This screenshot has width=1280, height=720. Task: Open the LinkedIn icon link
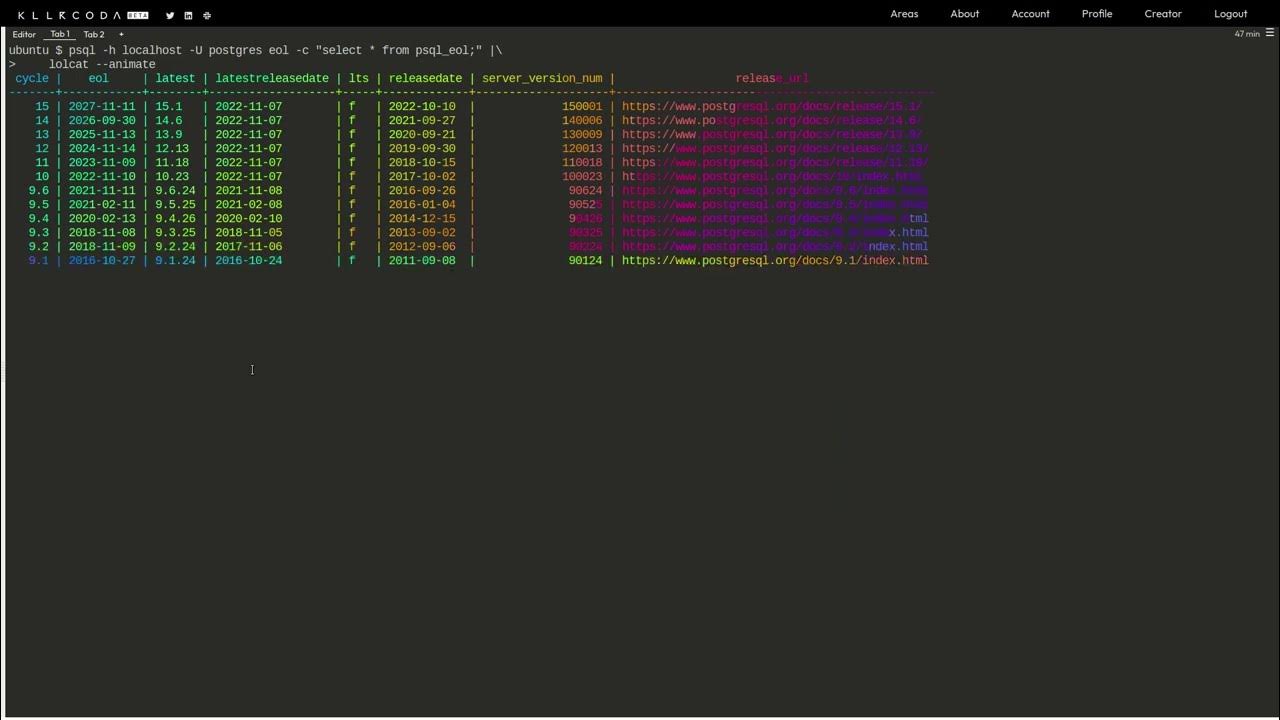pyautogui.click(x=188, y=15)
